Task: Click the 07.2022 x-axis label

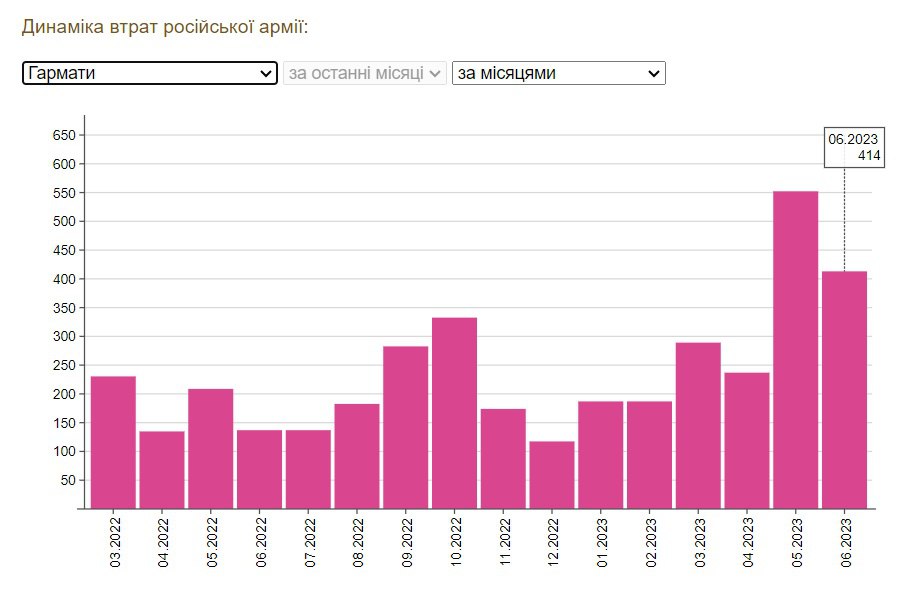Action: [x=309, y=543]
